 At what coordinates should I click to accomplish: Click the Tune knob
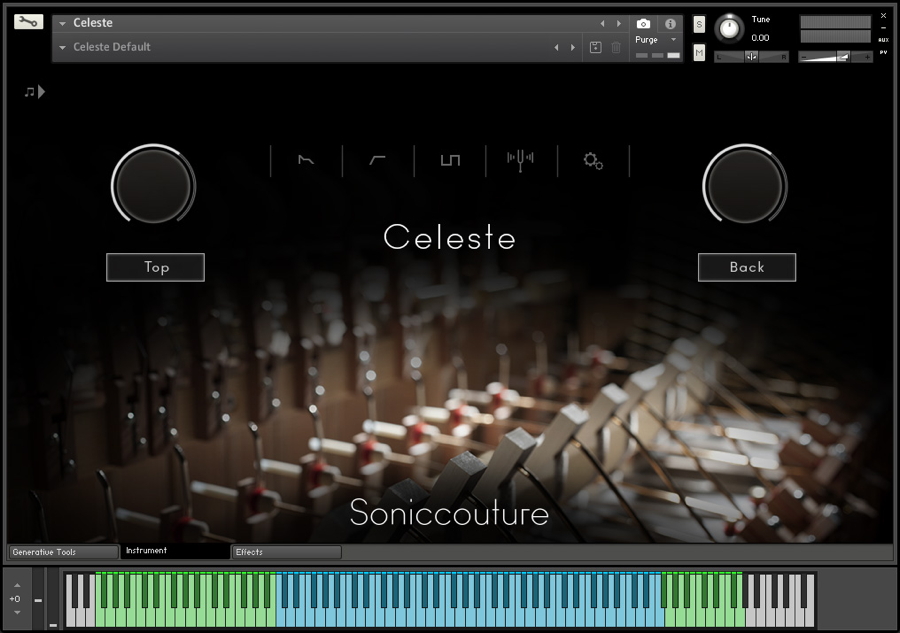(729, 28)
